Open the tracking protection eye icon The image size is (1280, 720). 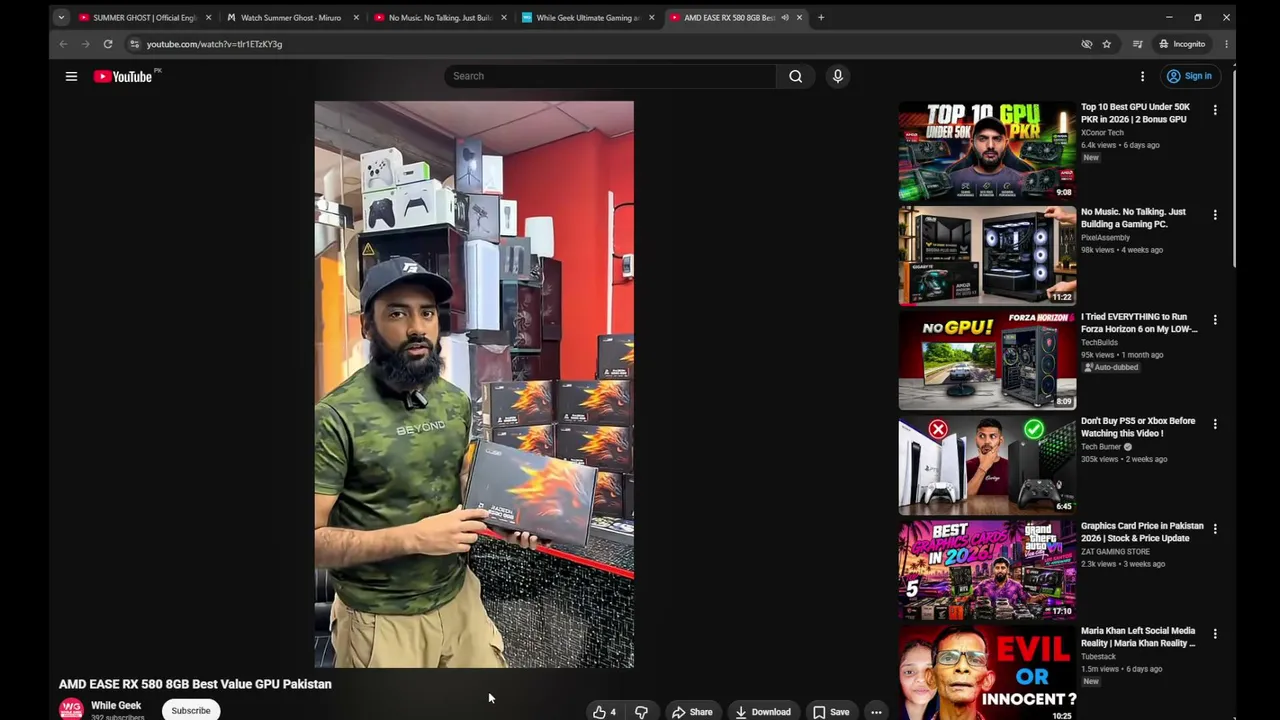pos(1086,44)
